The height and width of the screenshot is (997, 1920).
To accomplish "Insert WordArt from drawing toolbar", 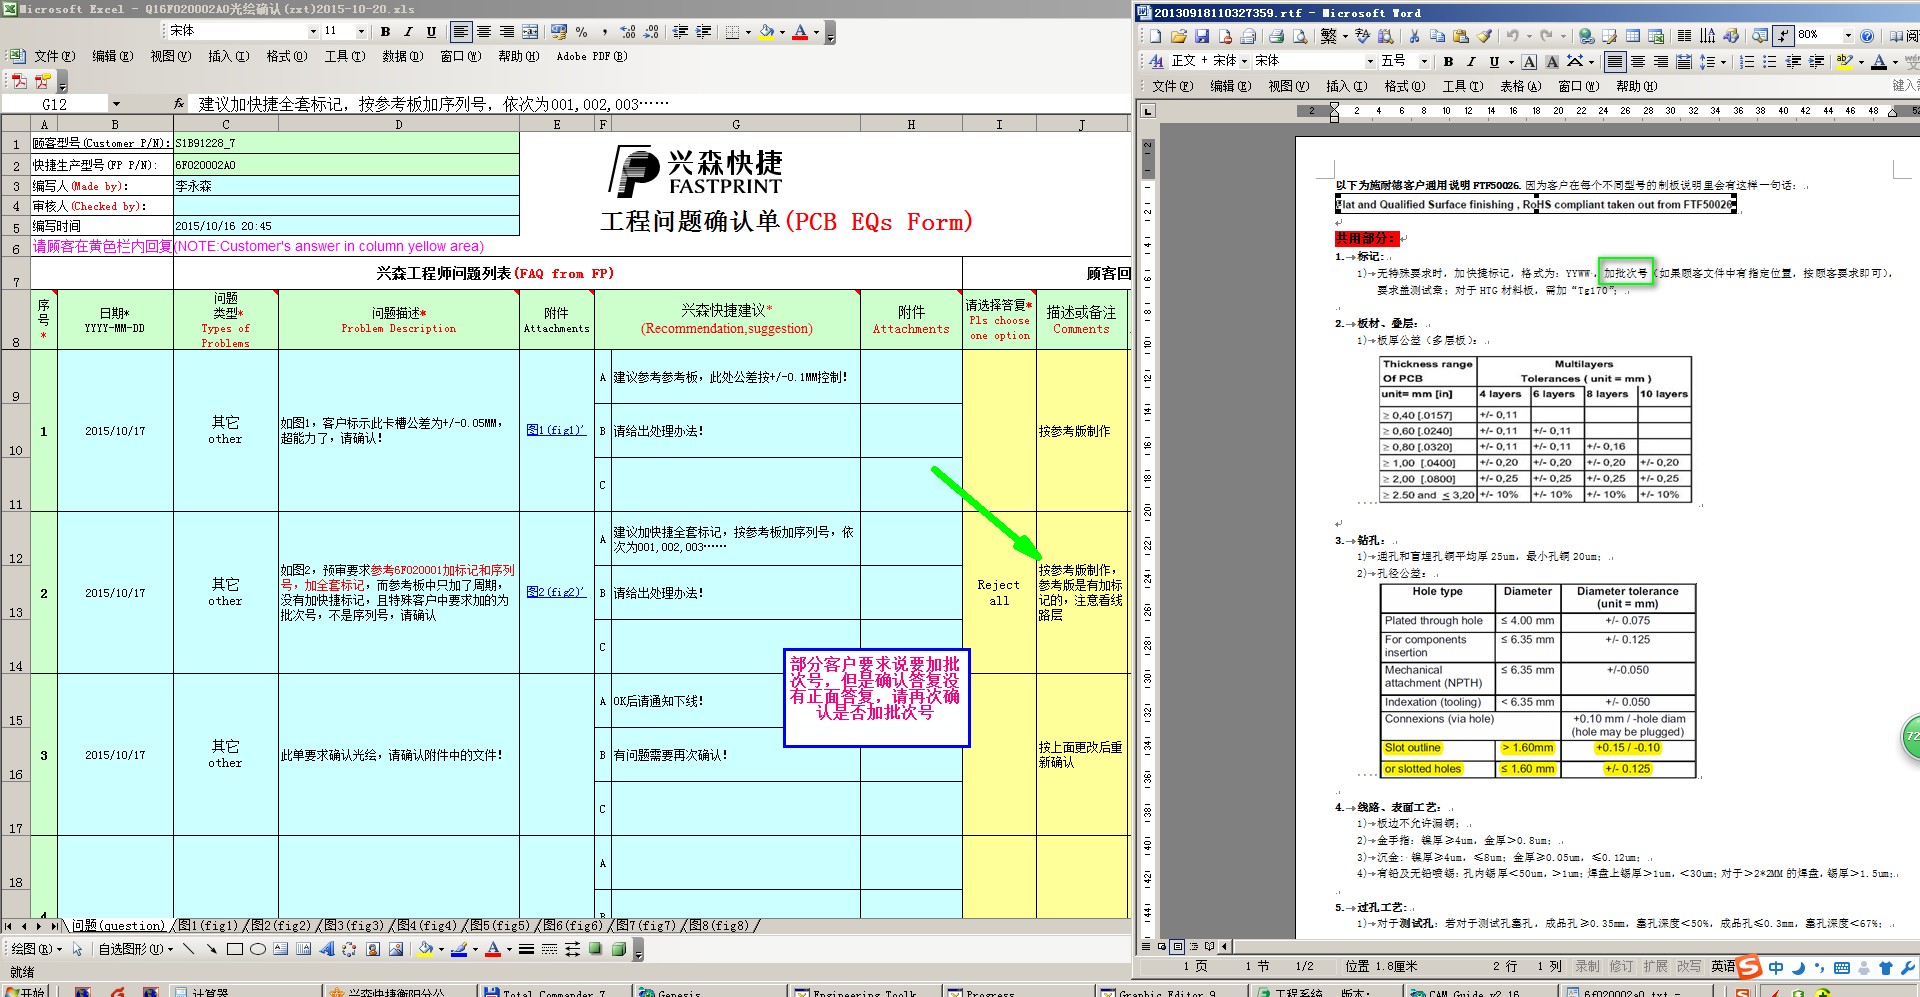I will click(326, 949).
